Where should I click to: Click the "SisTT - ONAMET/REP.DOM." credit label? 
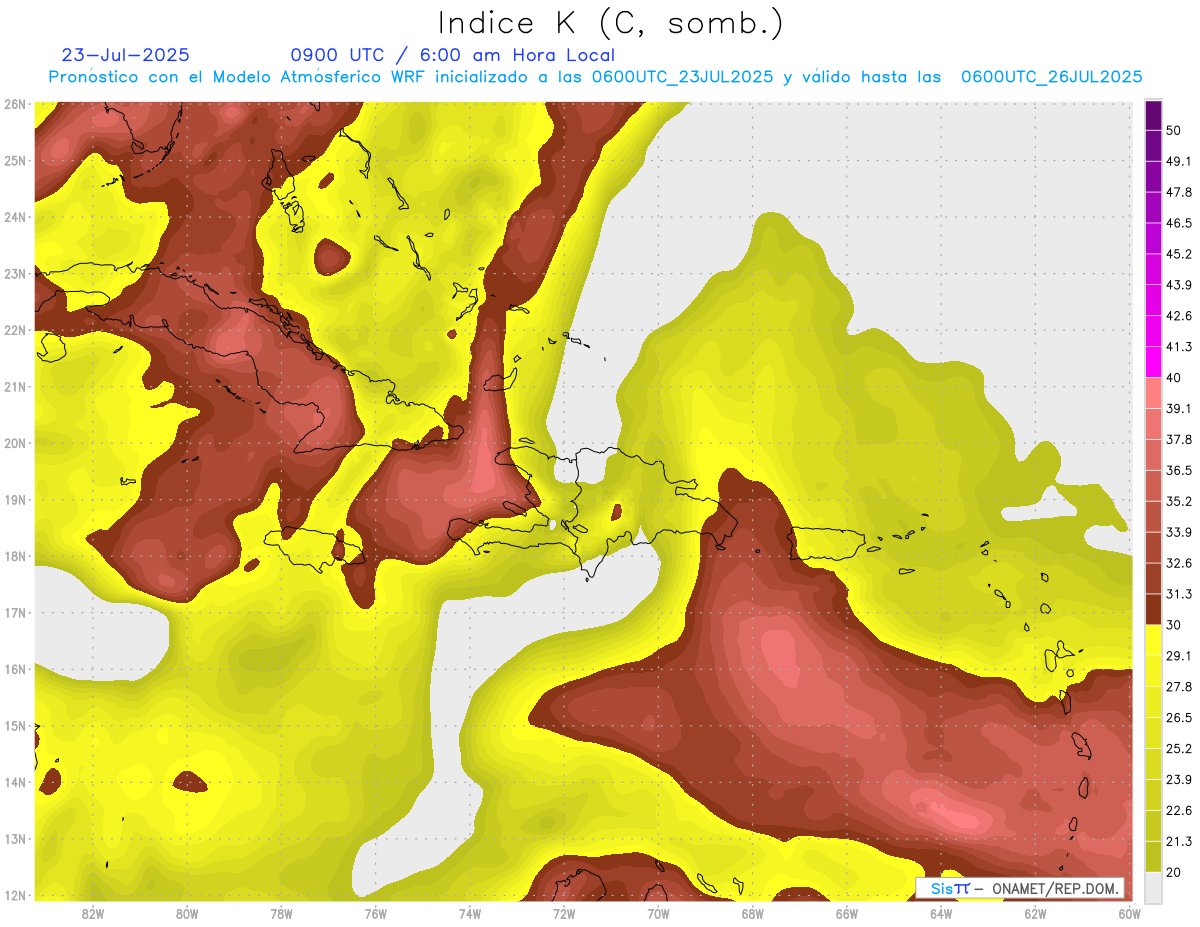coord(1020,888)
